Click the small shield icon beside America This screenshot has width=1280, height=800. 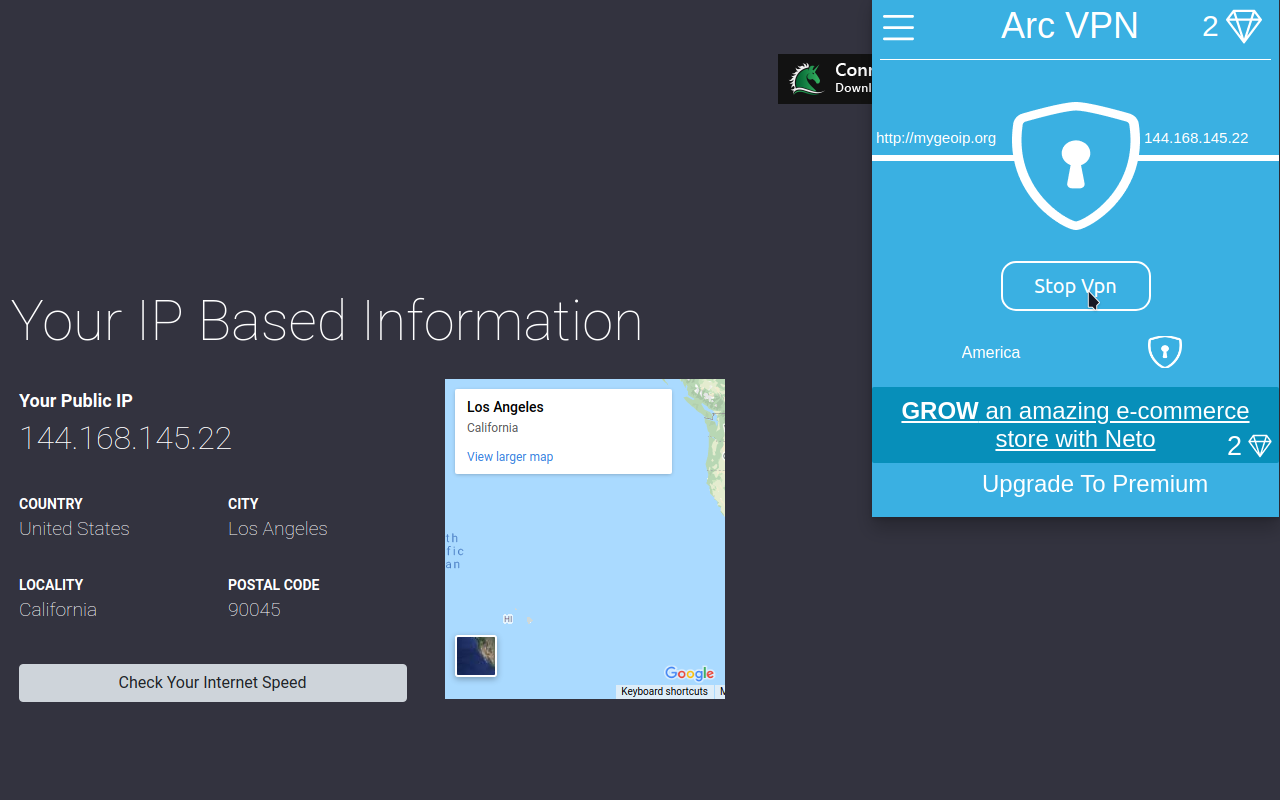coord(1164,352)
